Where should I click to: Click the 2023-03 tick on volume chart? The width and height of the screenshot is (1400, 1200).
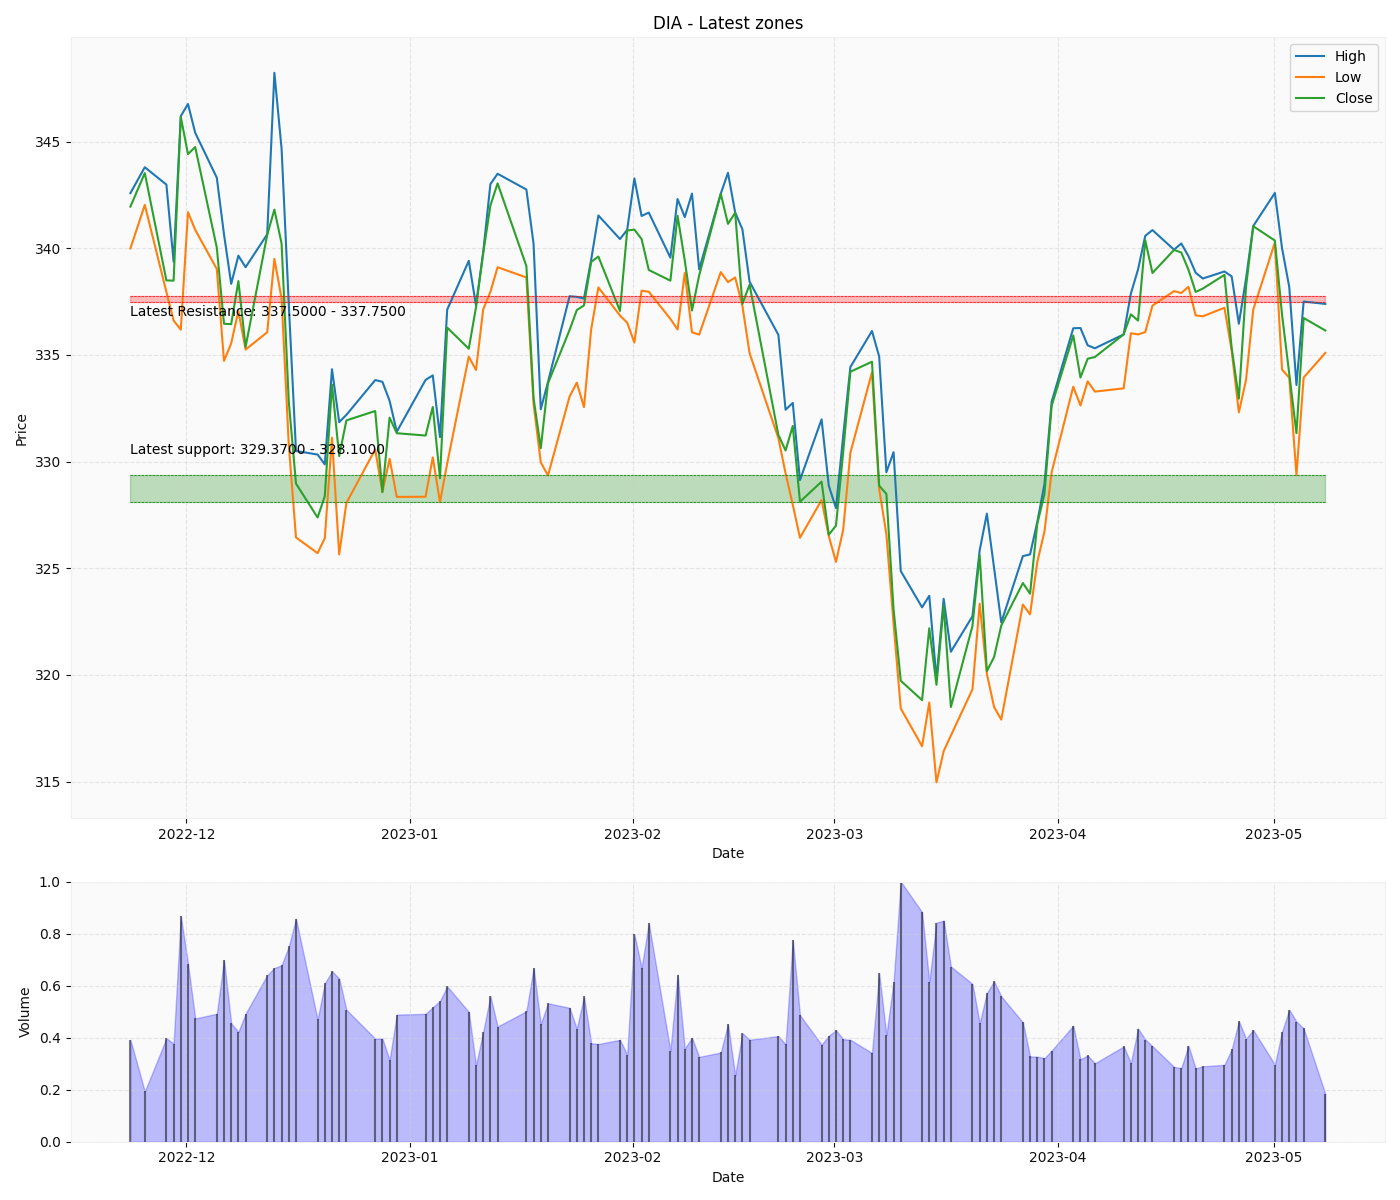[x=835, y=1157]
